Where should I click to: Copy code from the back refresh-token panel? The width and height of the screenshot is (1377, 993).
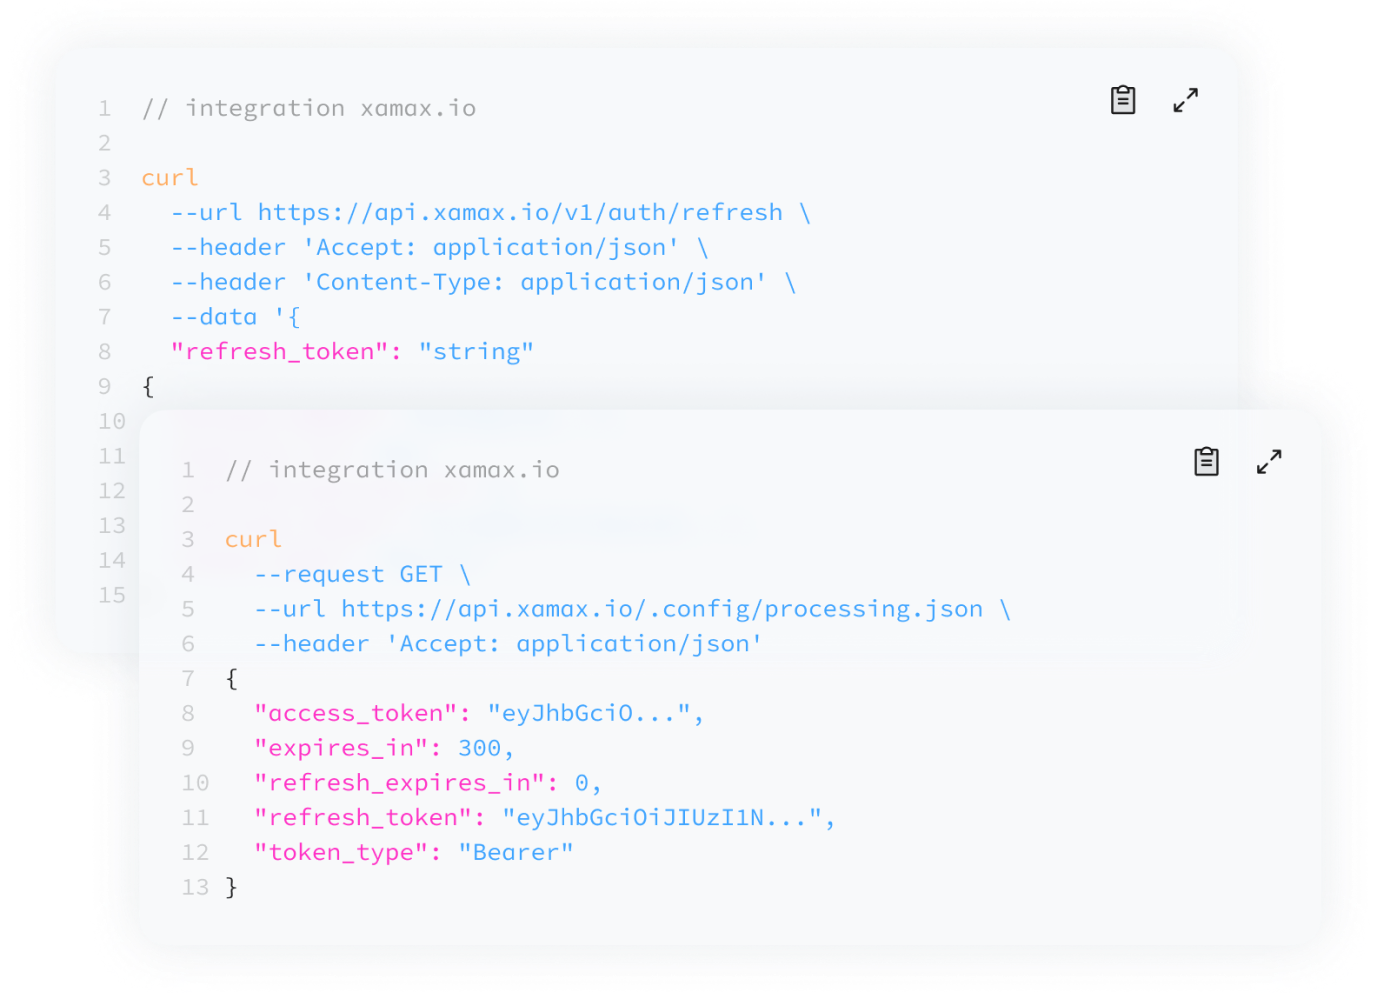1123,100
